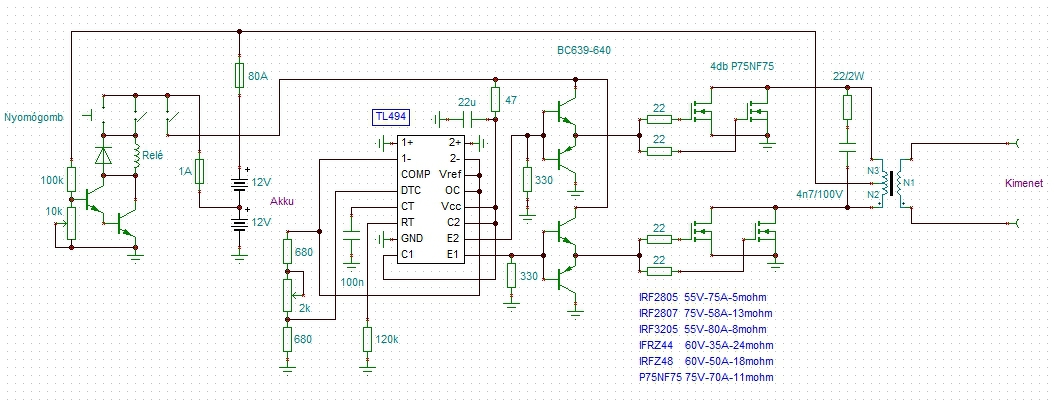Image resolution: width=1054 pixels, height=403 pixels.
Task: Click the BC639-640 transistor label
Action: tap(583, 50)
